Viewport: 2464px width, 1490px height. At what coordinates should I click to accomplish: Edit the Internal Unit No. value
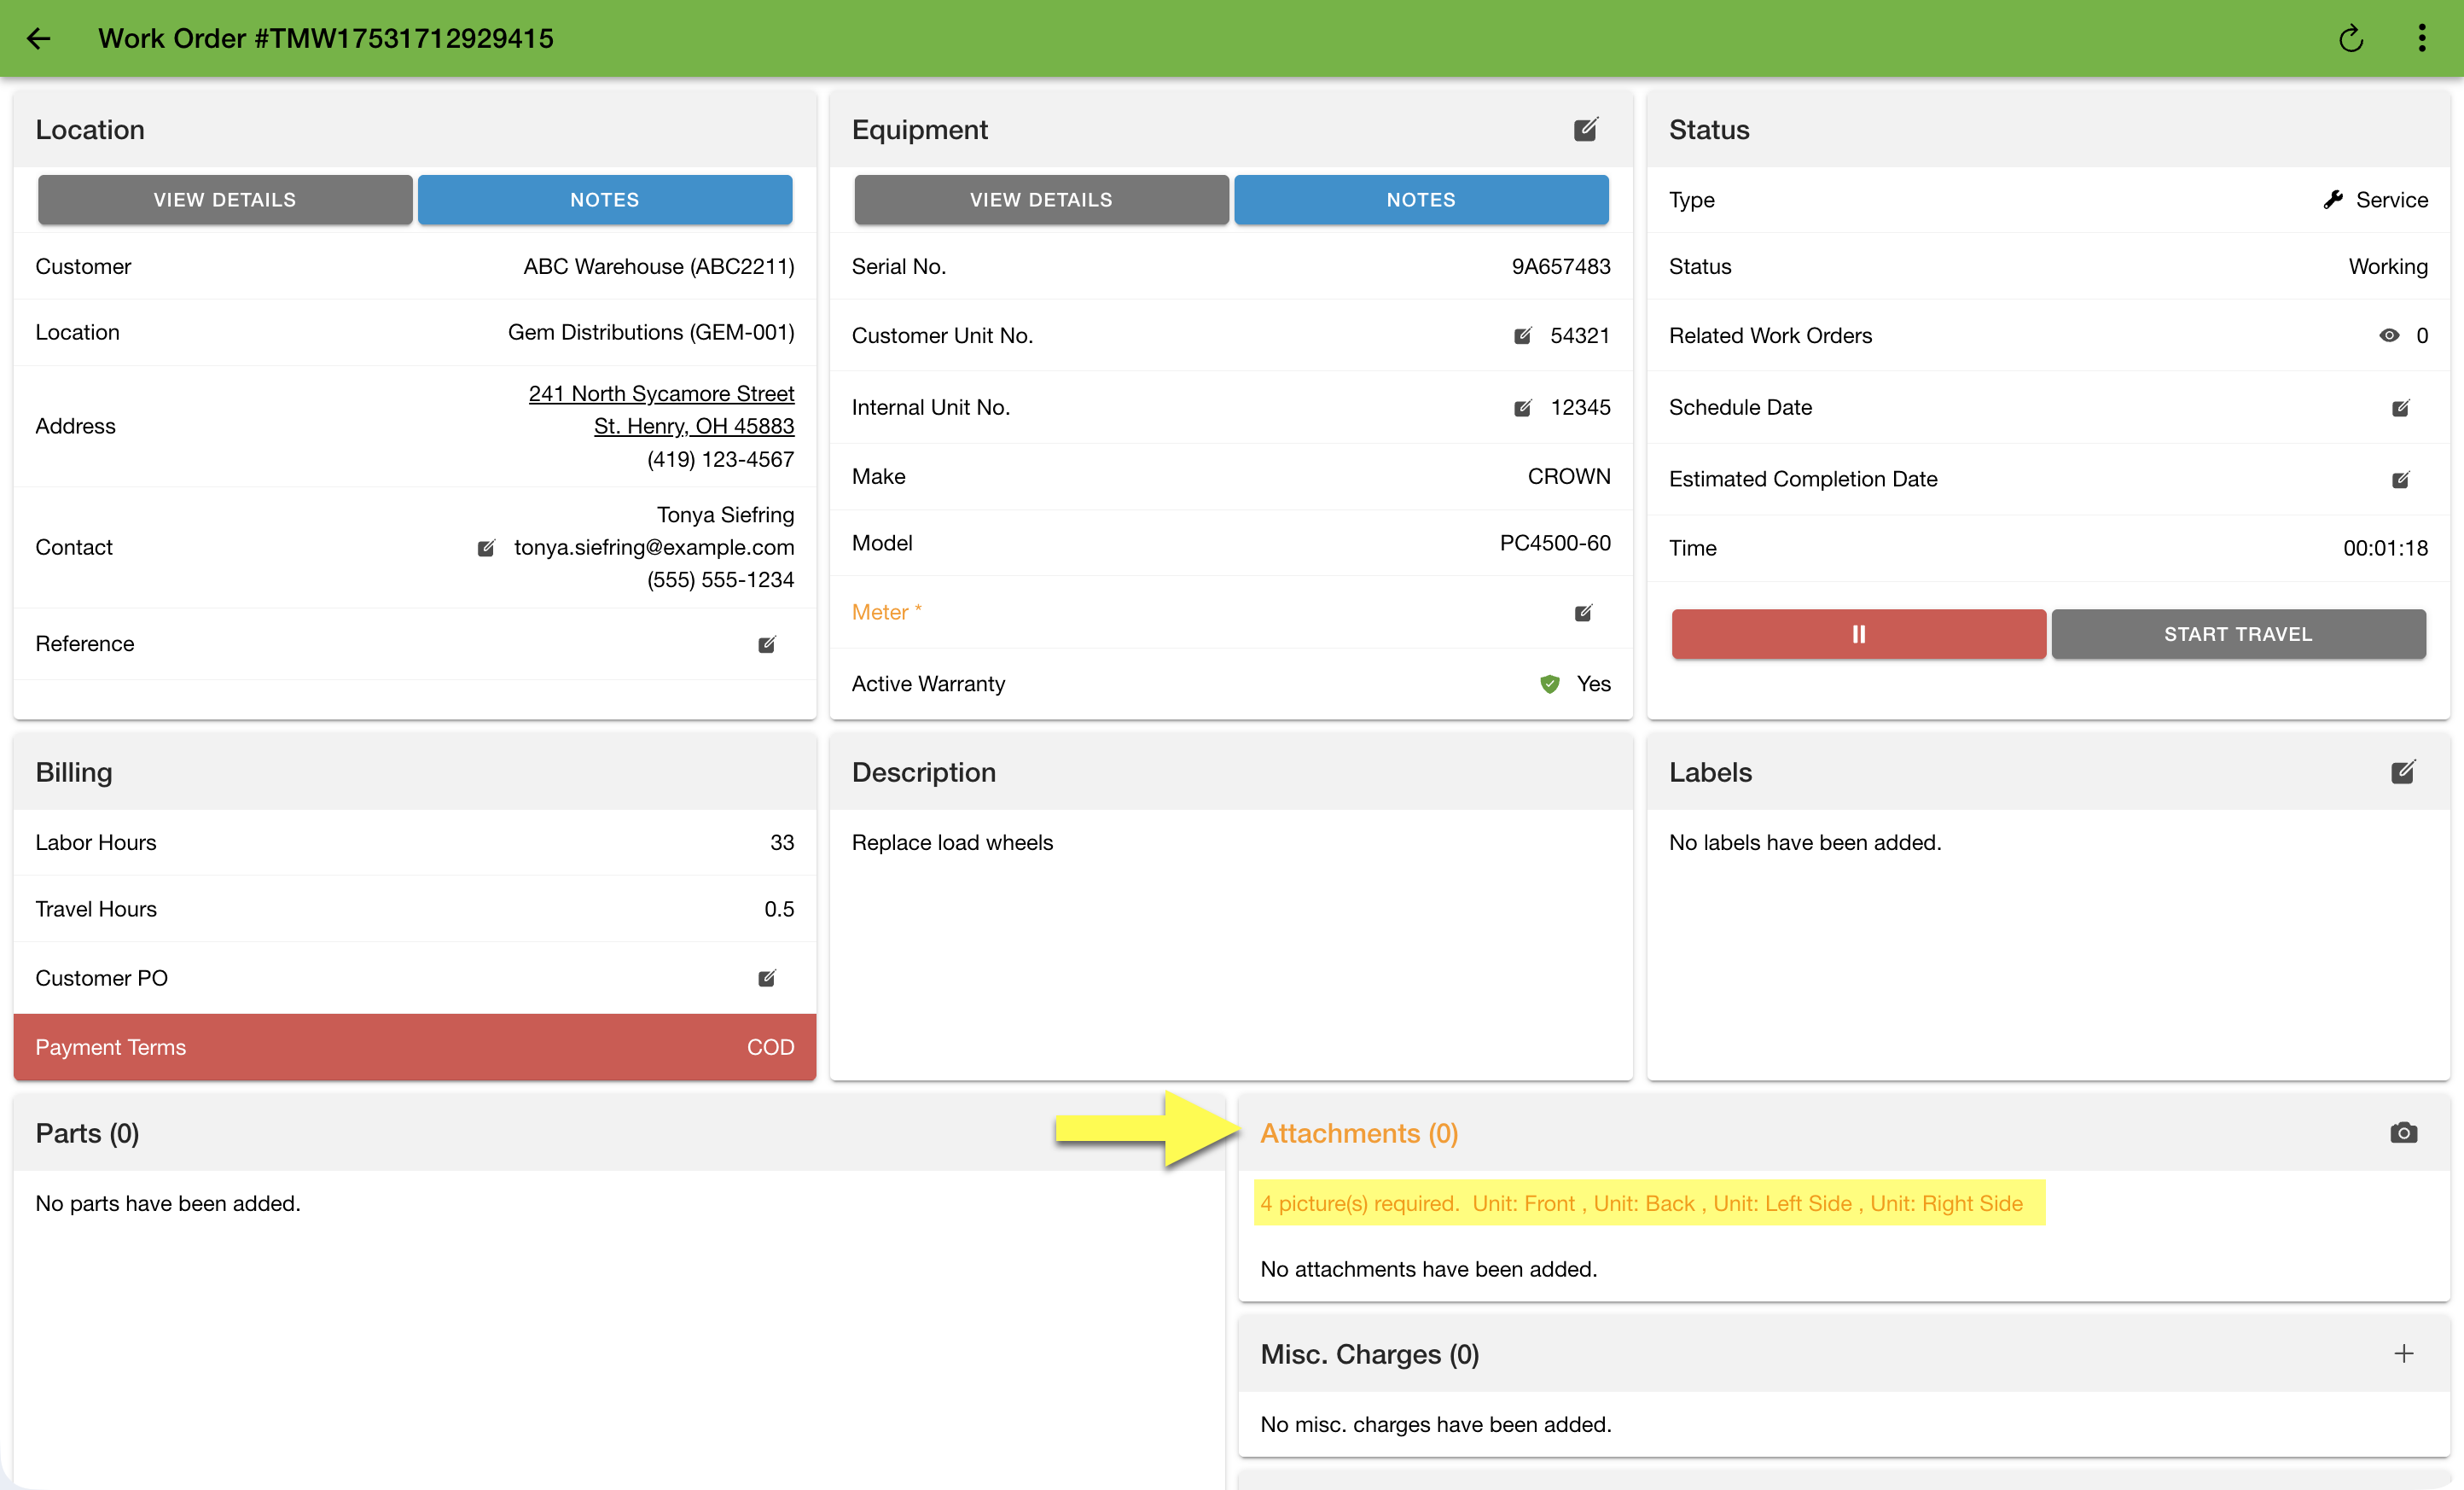click(x=1522, y=408)
